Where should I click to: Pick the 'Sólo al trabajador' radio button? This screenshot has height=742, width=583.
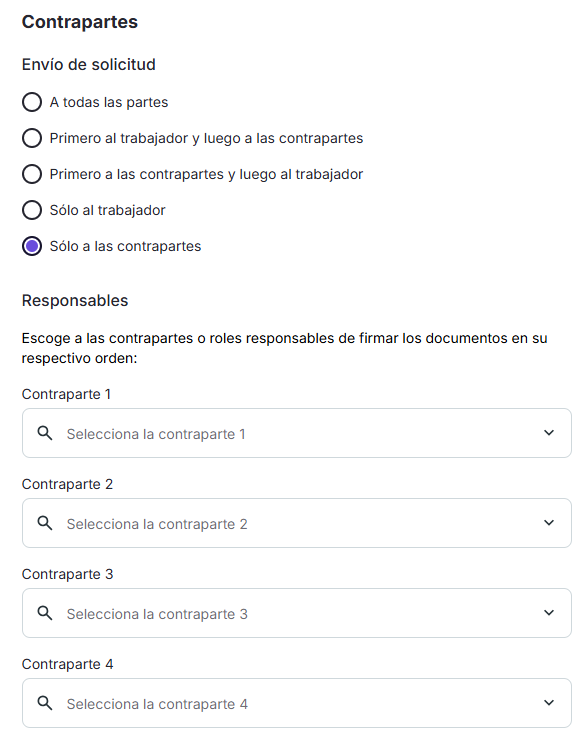coord(32,210)
